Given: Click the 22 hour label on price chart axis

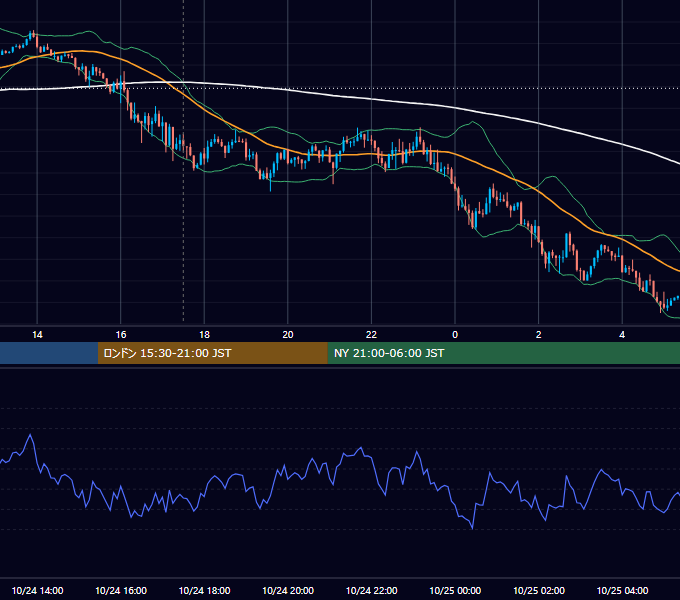Looking at the screenshot, I should tap(371, 335).
